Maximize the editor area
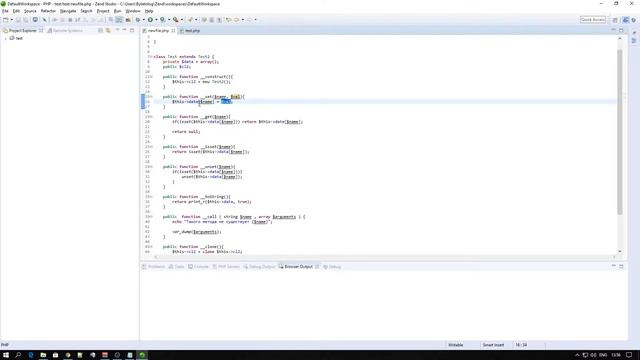The height and width of the screenshot is (360, 640). coord(622,30)
